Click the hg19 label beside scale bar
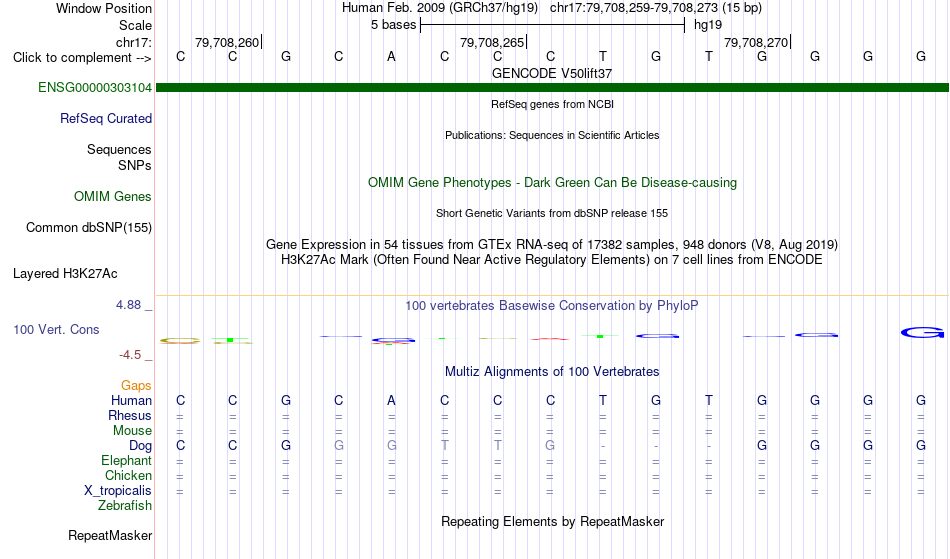 tap(708, 25)
